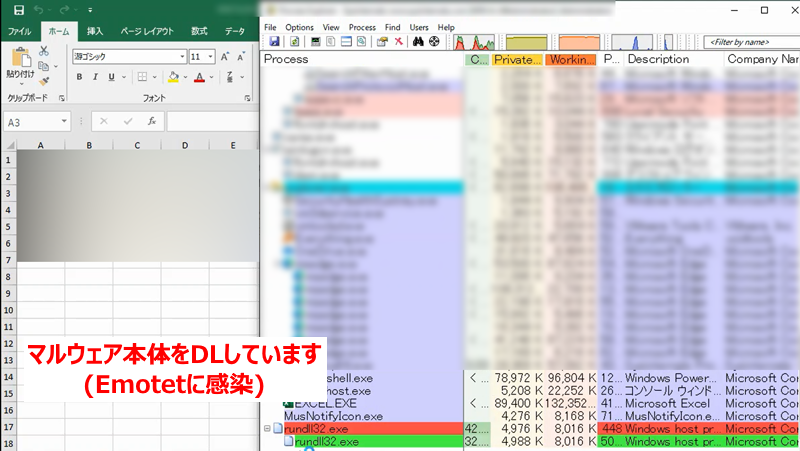The image size is (800, 451).
Task: Open the Name Box dropdown arrow
Action: pos(64,121)
